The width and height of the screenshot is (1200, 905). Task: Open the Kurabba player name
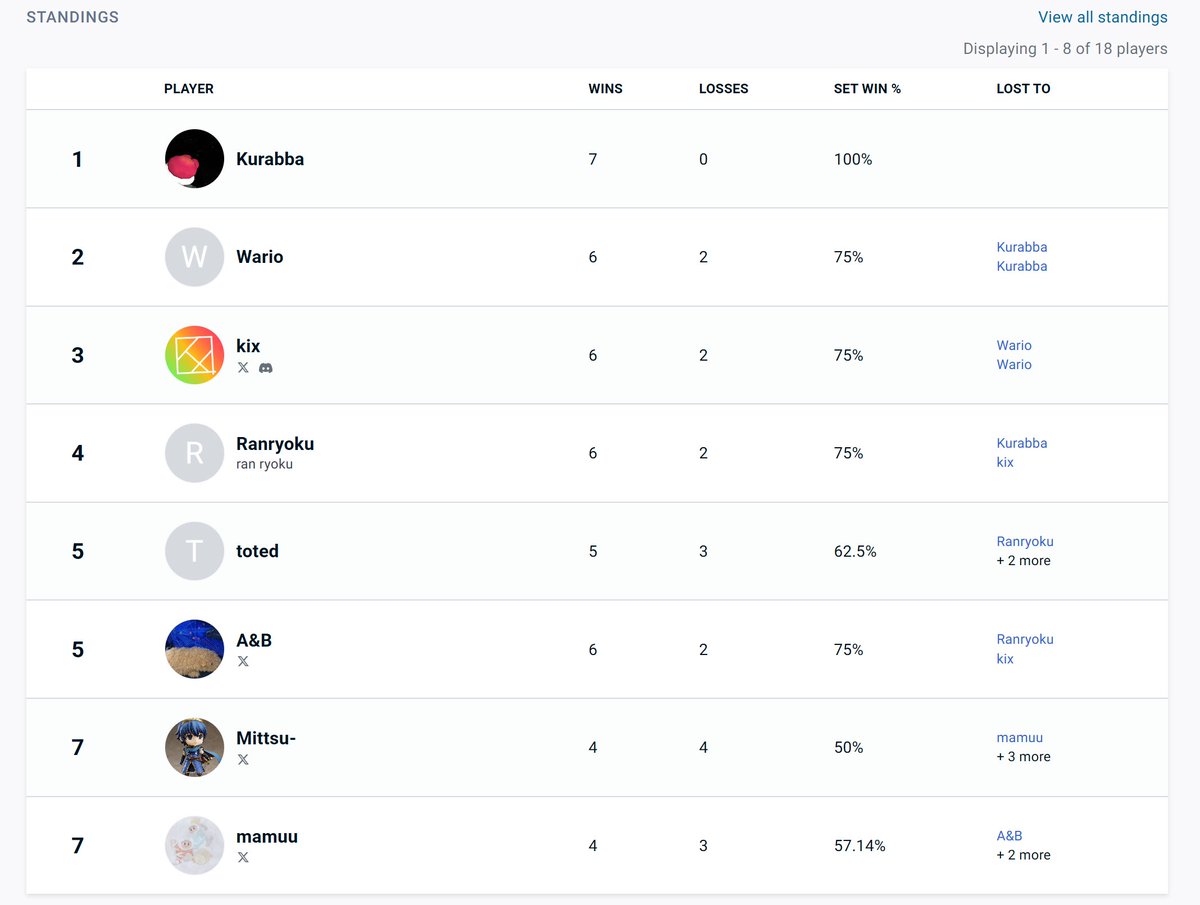click(270, 159)
